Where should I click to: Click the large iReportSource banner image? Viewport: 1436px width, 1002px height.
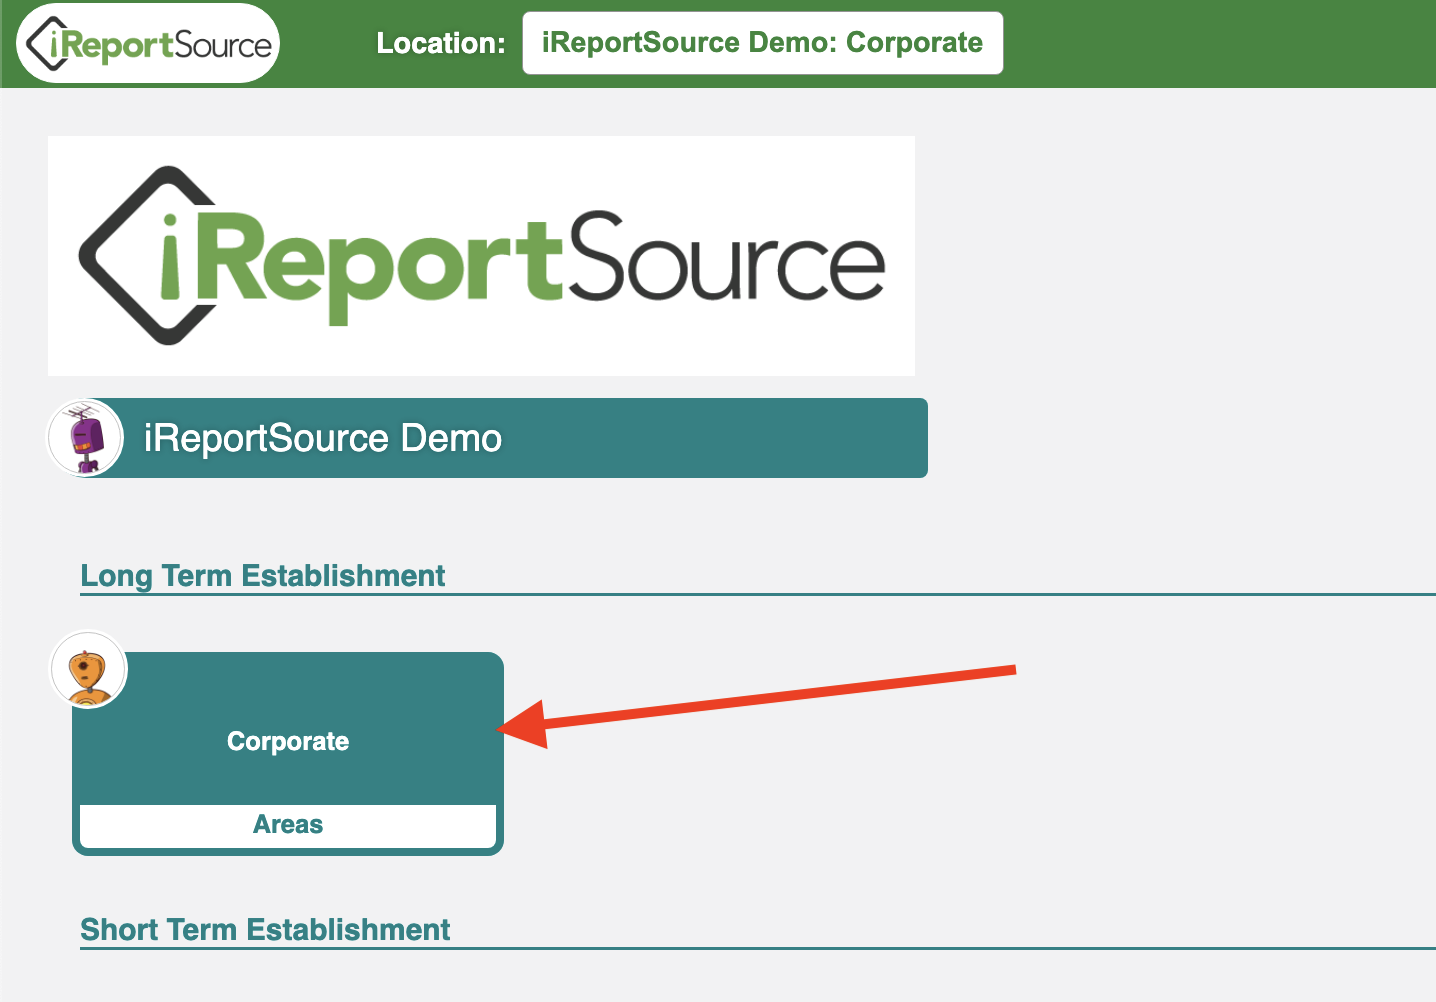click(481, 256)
